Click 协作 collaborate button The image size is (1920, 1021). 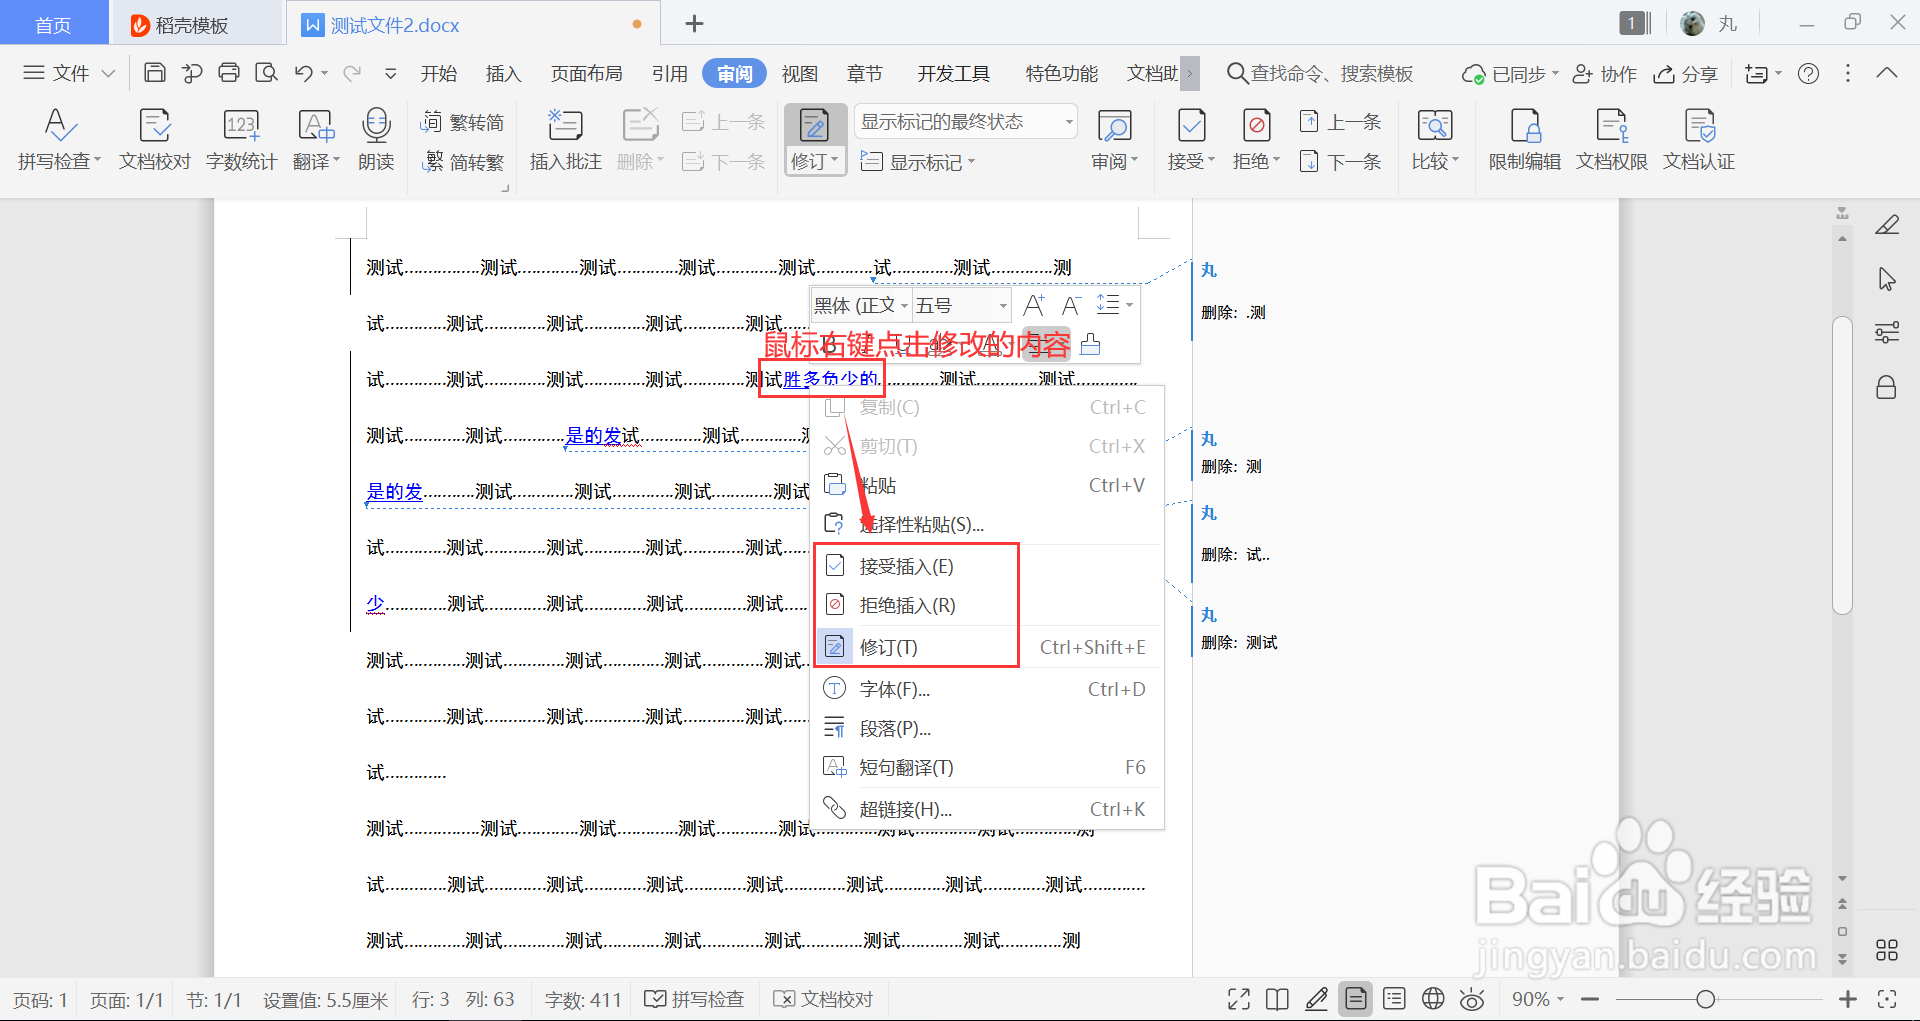pos(1605,74)
